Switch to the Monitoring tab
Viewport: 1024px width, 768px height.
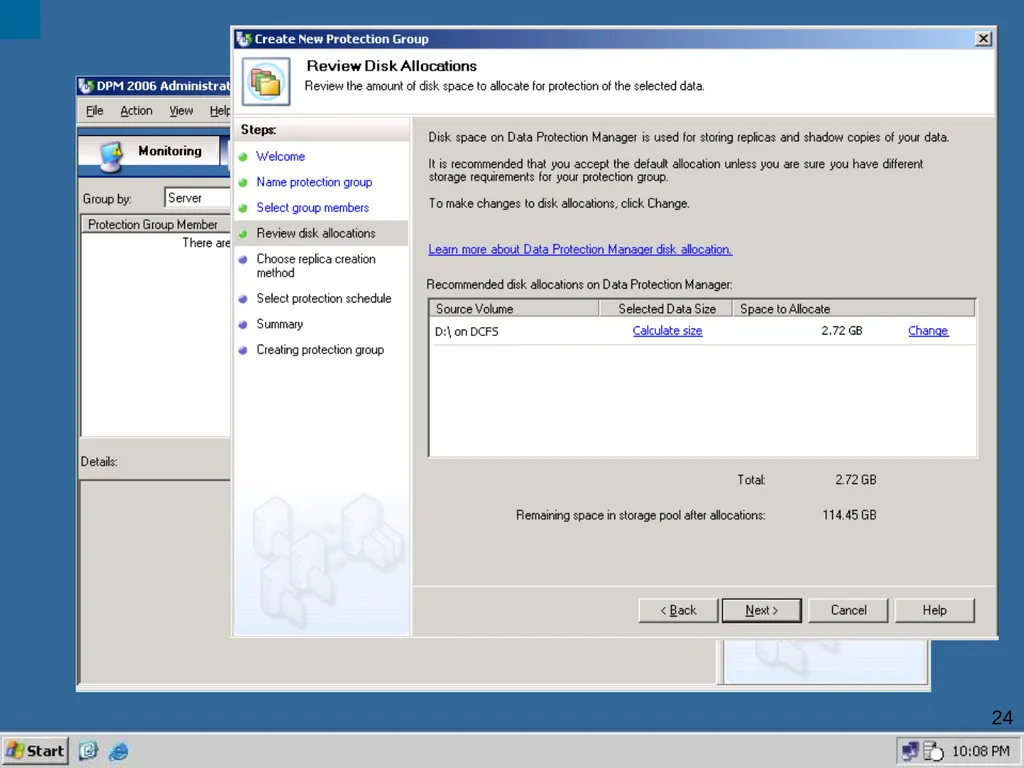click(x=150, y=154)
